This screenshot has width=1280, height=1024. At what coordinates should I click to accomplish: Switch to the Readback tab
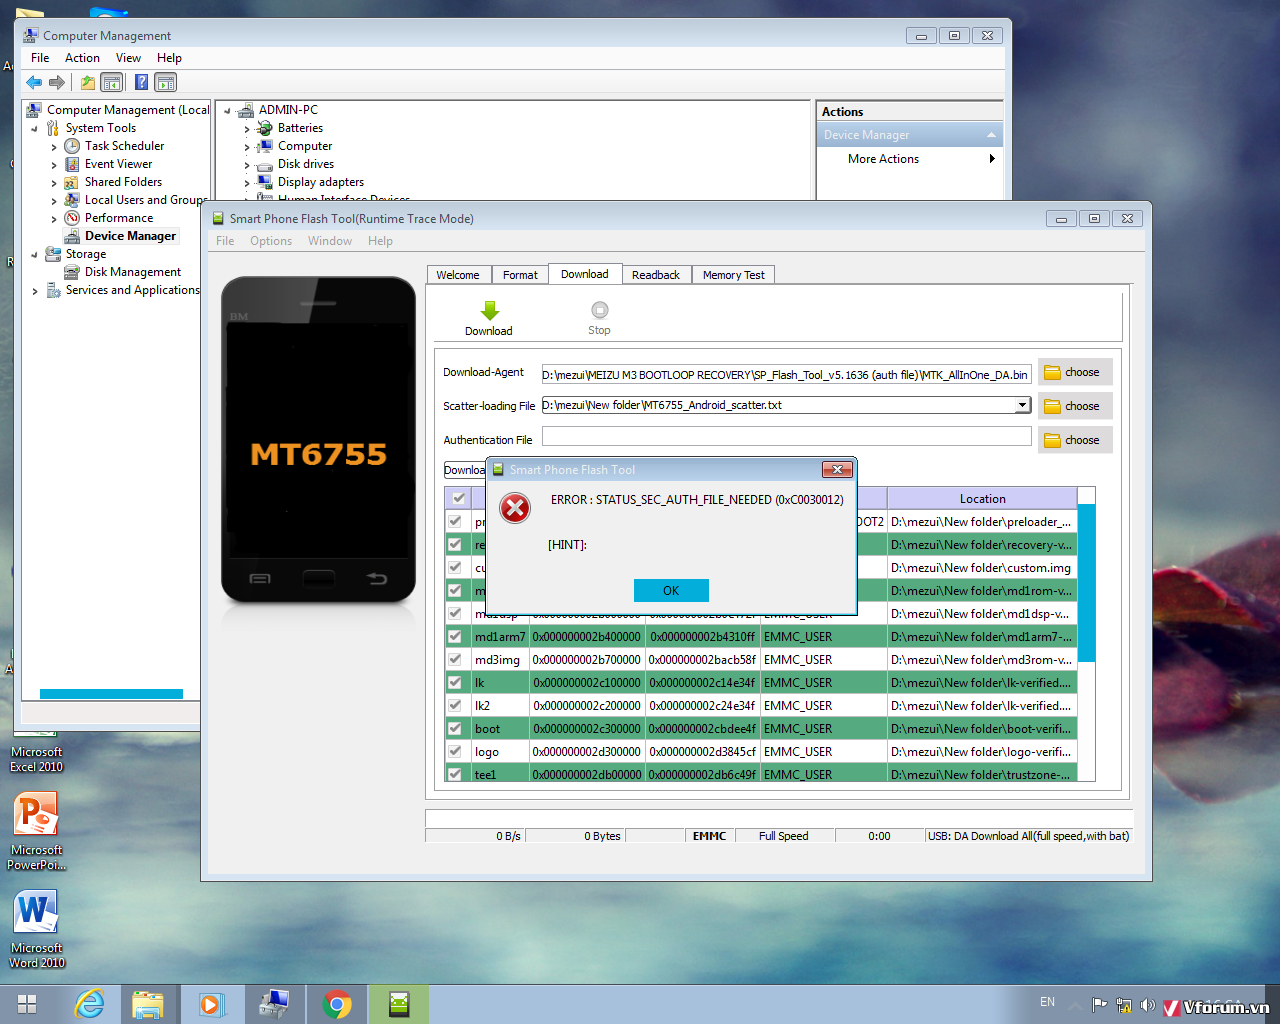(656, 275)
